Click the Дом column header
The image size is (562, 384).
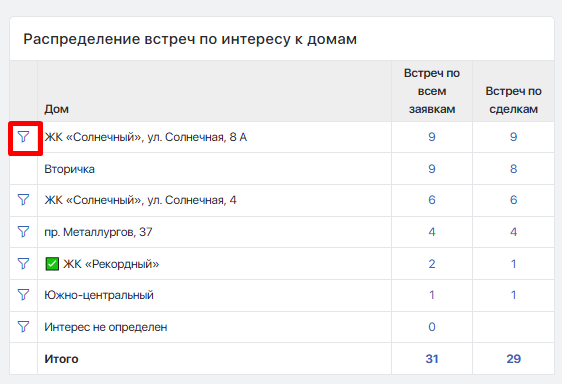point(56,109)
